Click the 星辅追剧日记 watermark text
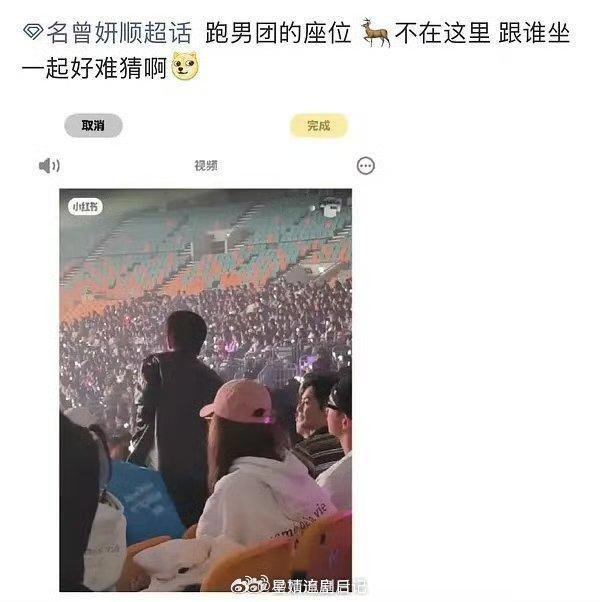 pyautogui.click(x=319, y=586)
